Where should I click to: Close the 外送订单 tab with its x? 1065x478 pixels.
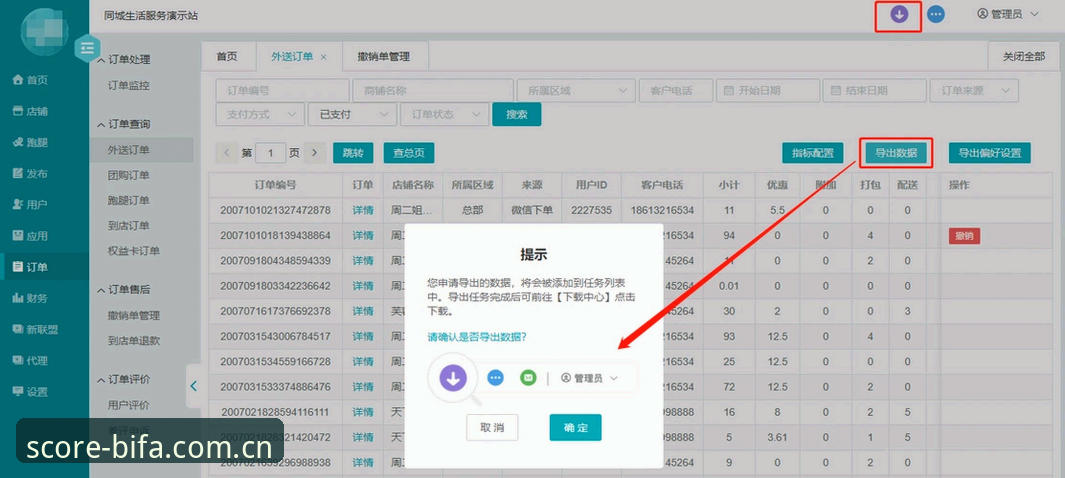[x=323, y=57]
